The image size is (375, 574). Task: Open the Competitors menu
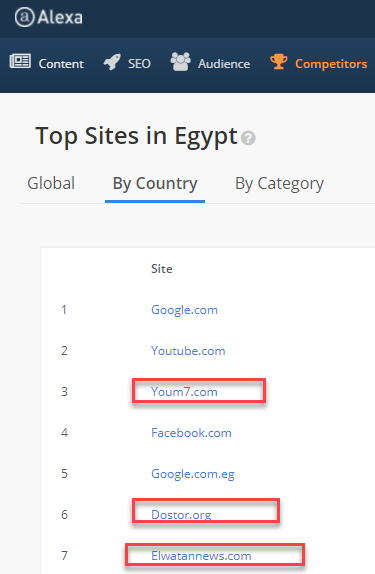(x=331, y=64)
